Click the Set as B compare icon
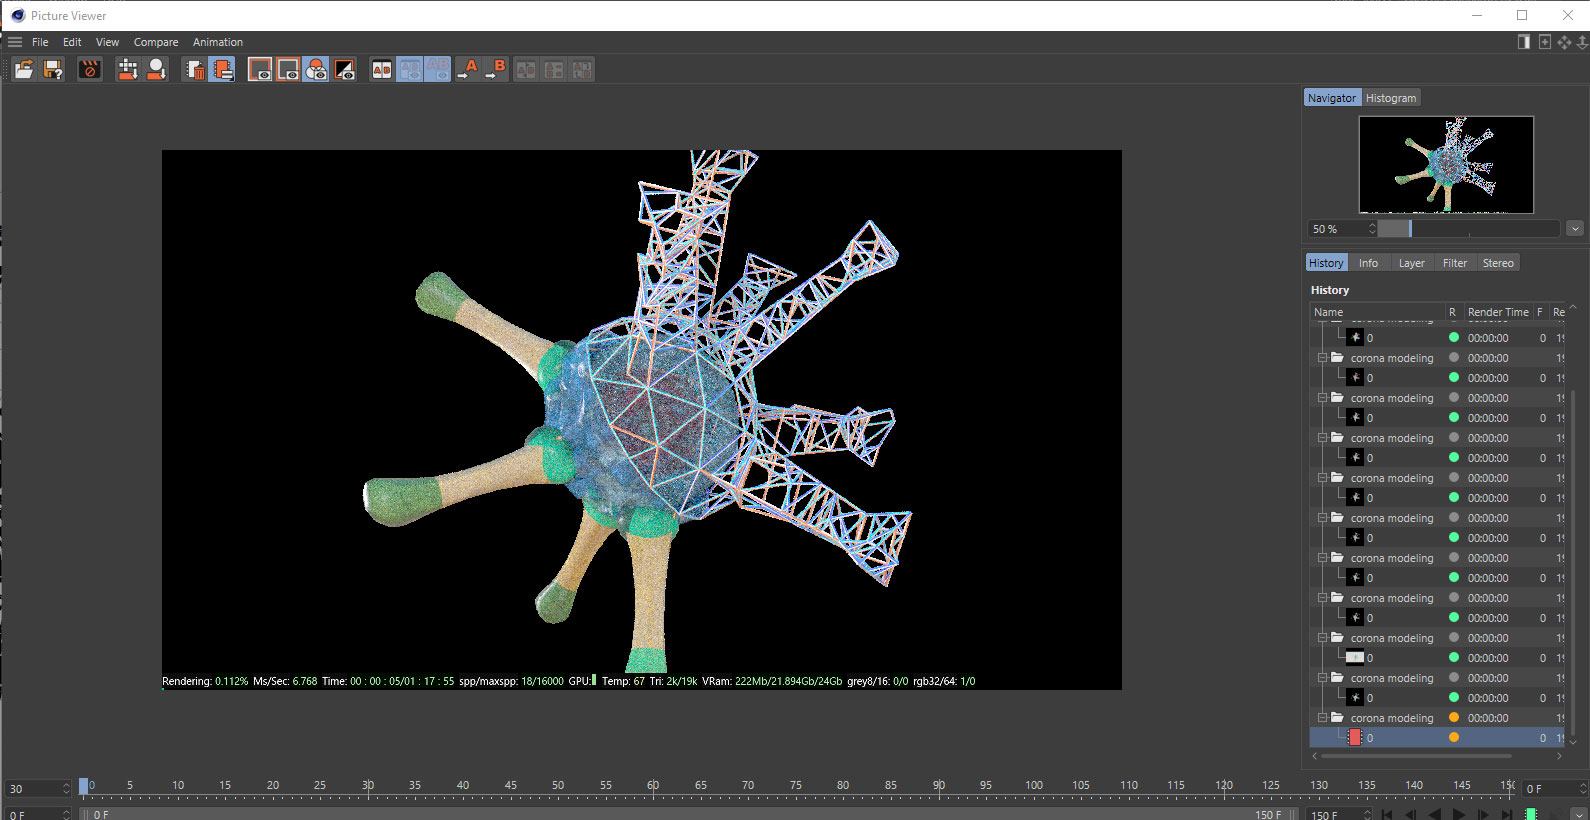 coord(496,69)
